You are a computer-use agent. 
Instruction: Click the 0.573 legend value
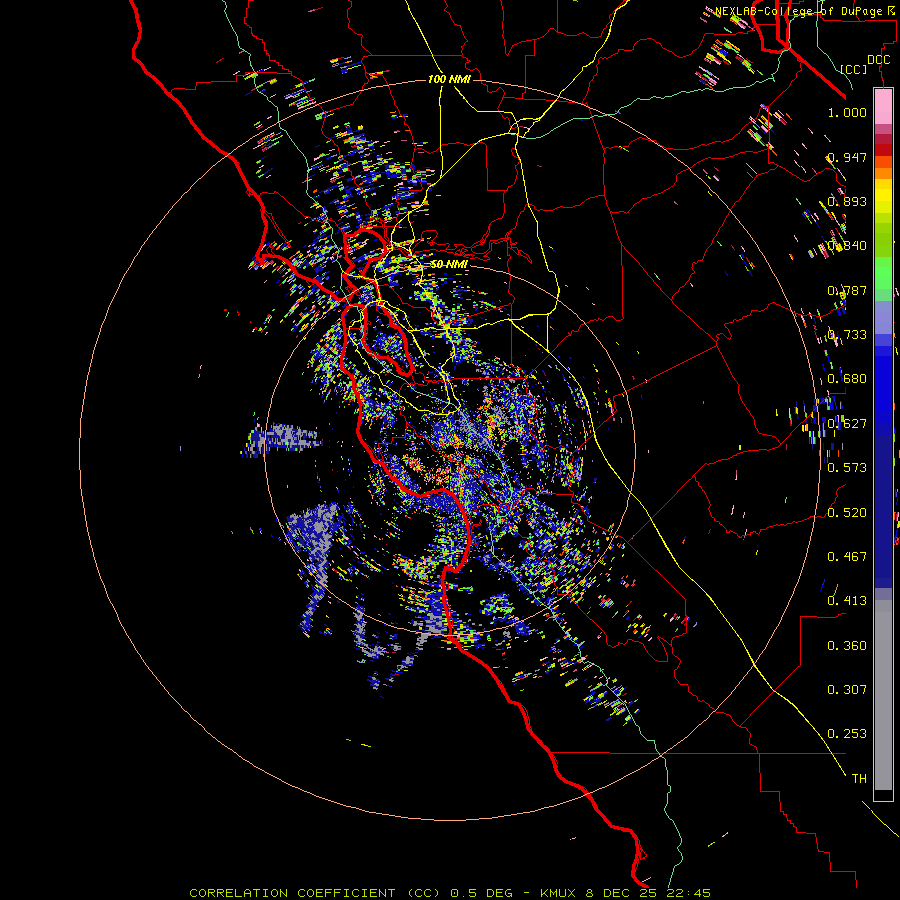pos(847,468)
